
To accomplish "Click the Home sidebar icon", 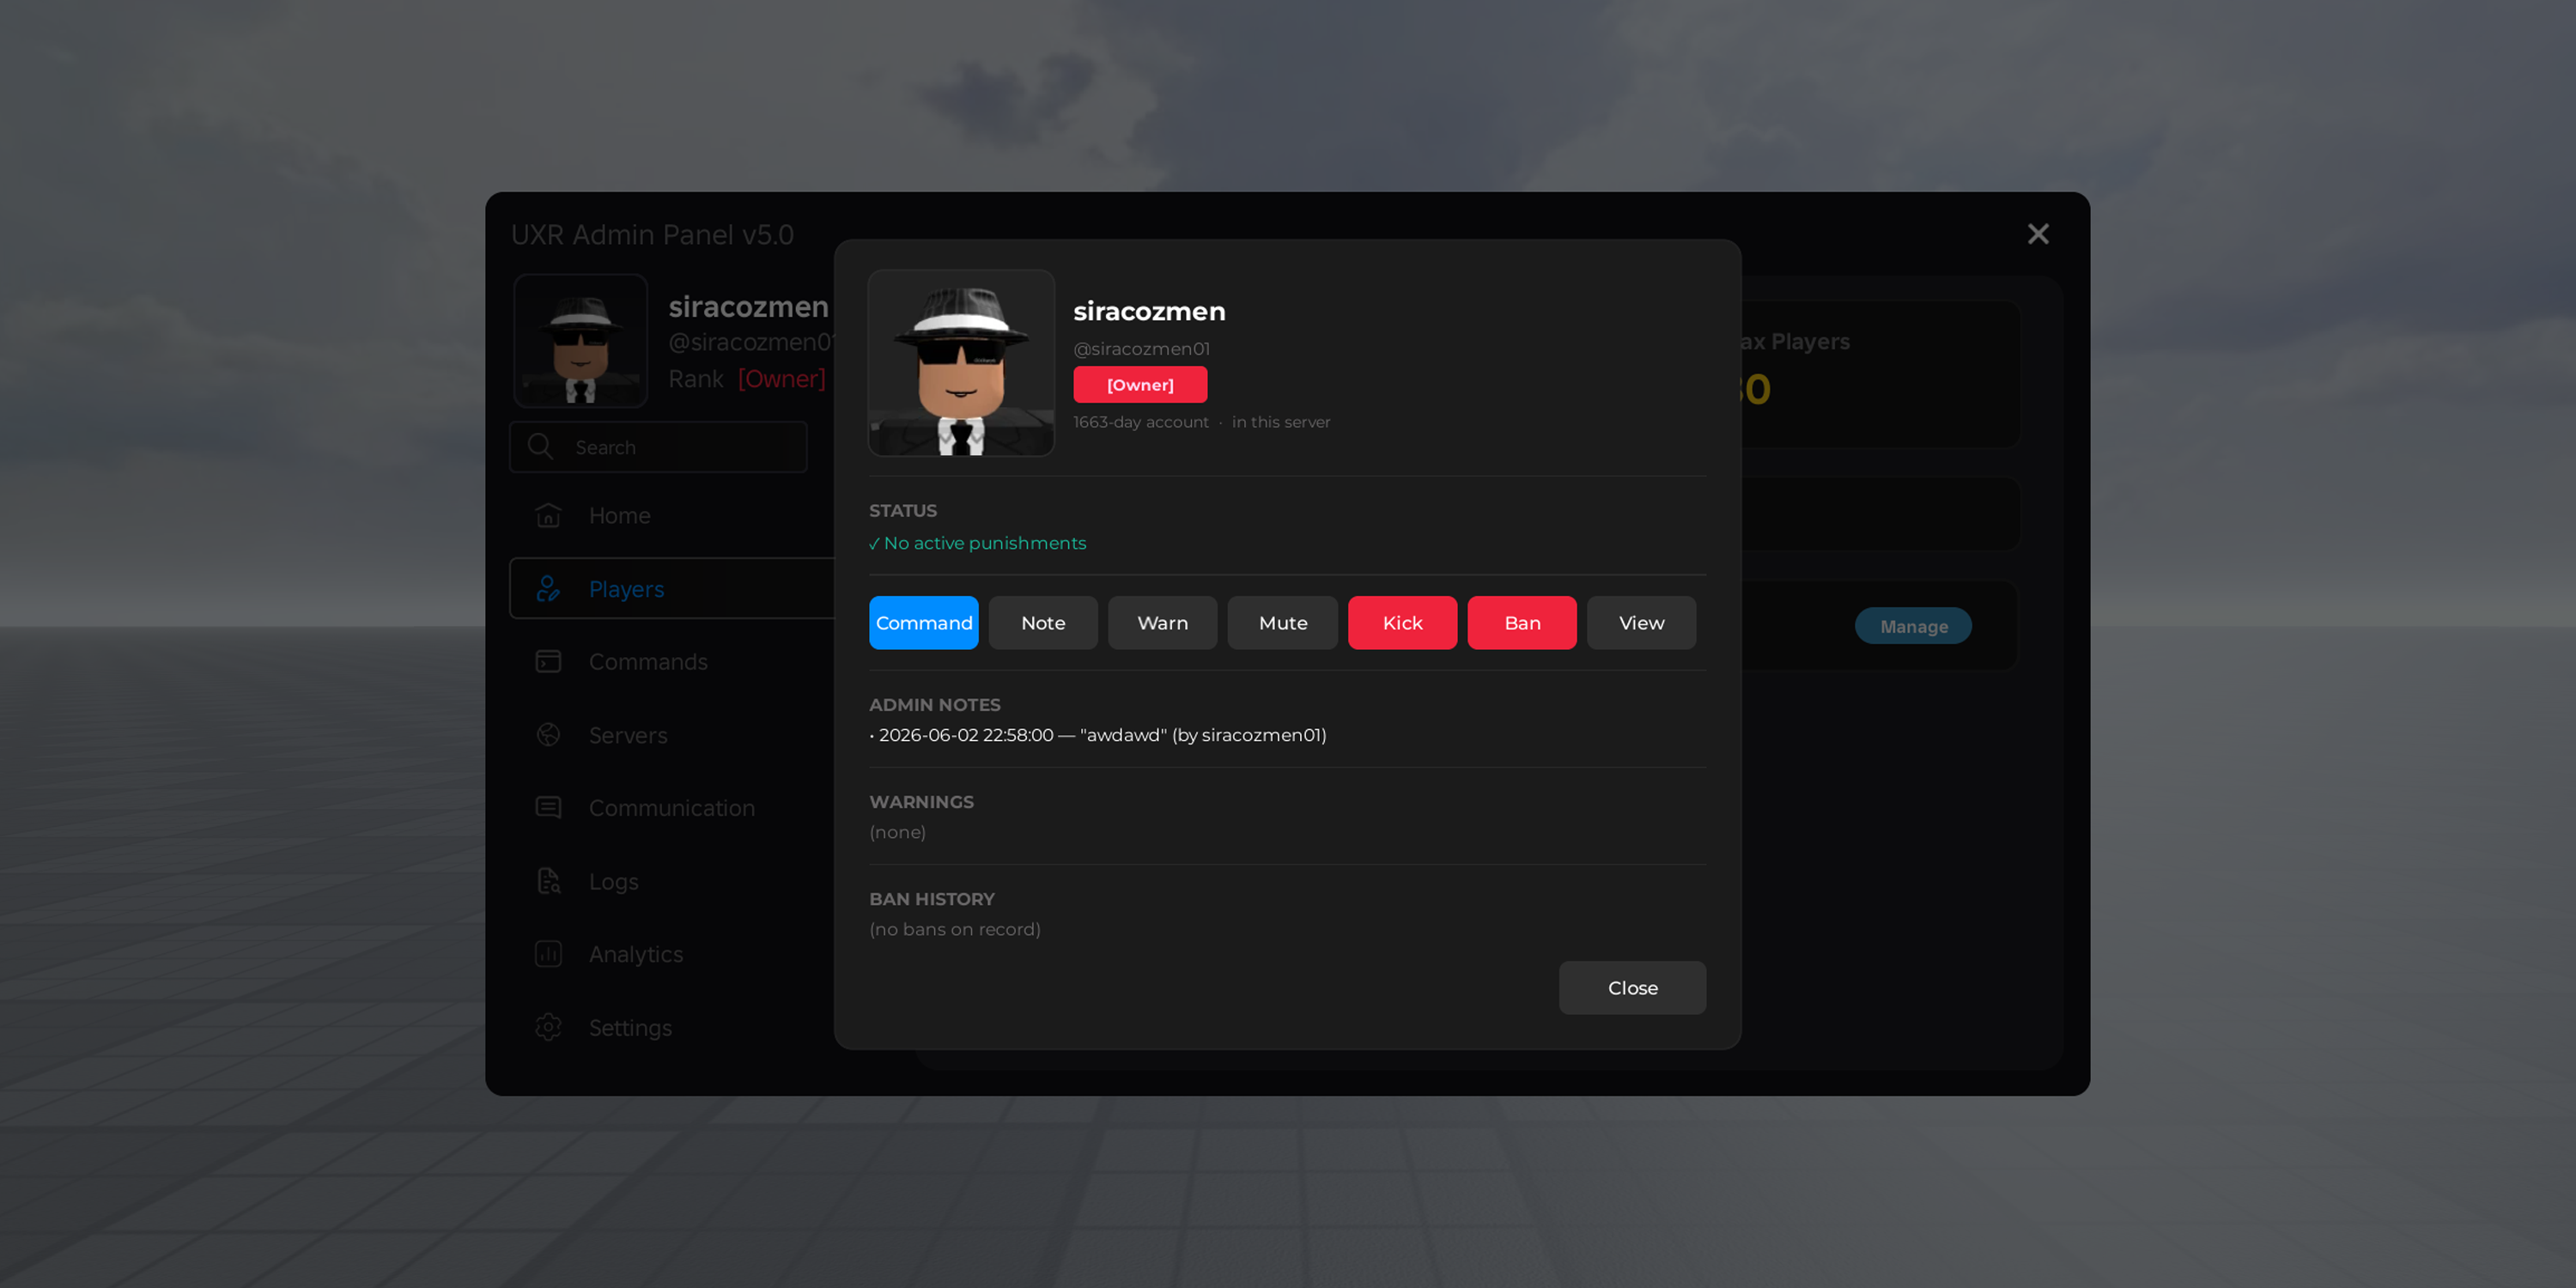I will coord(548,515).
